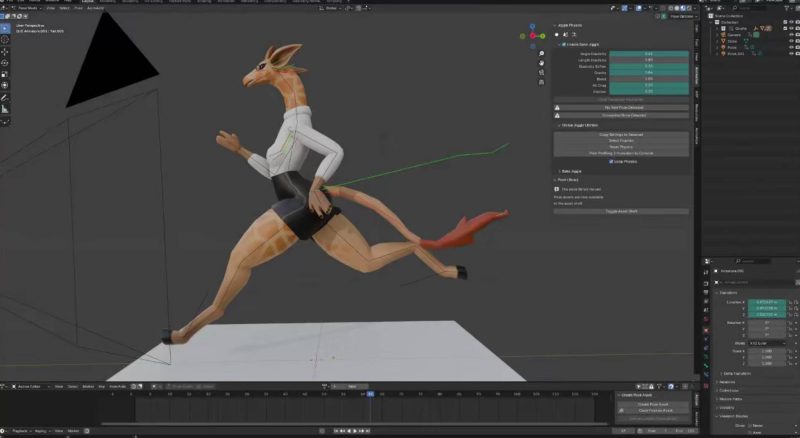Jump to the timeline start frame
The height and width of the screenshot is (438, 800).
point(337,431)
